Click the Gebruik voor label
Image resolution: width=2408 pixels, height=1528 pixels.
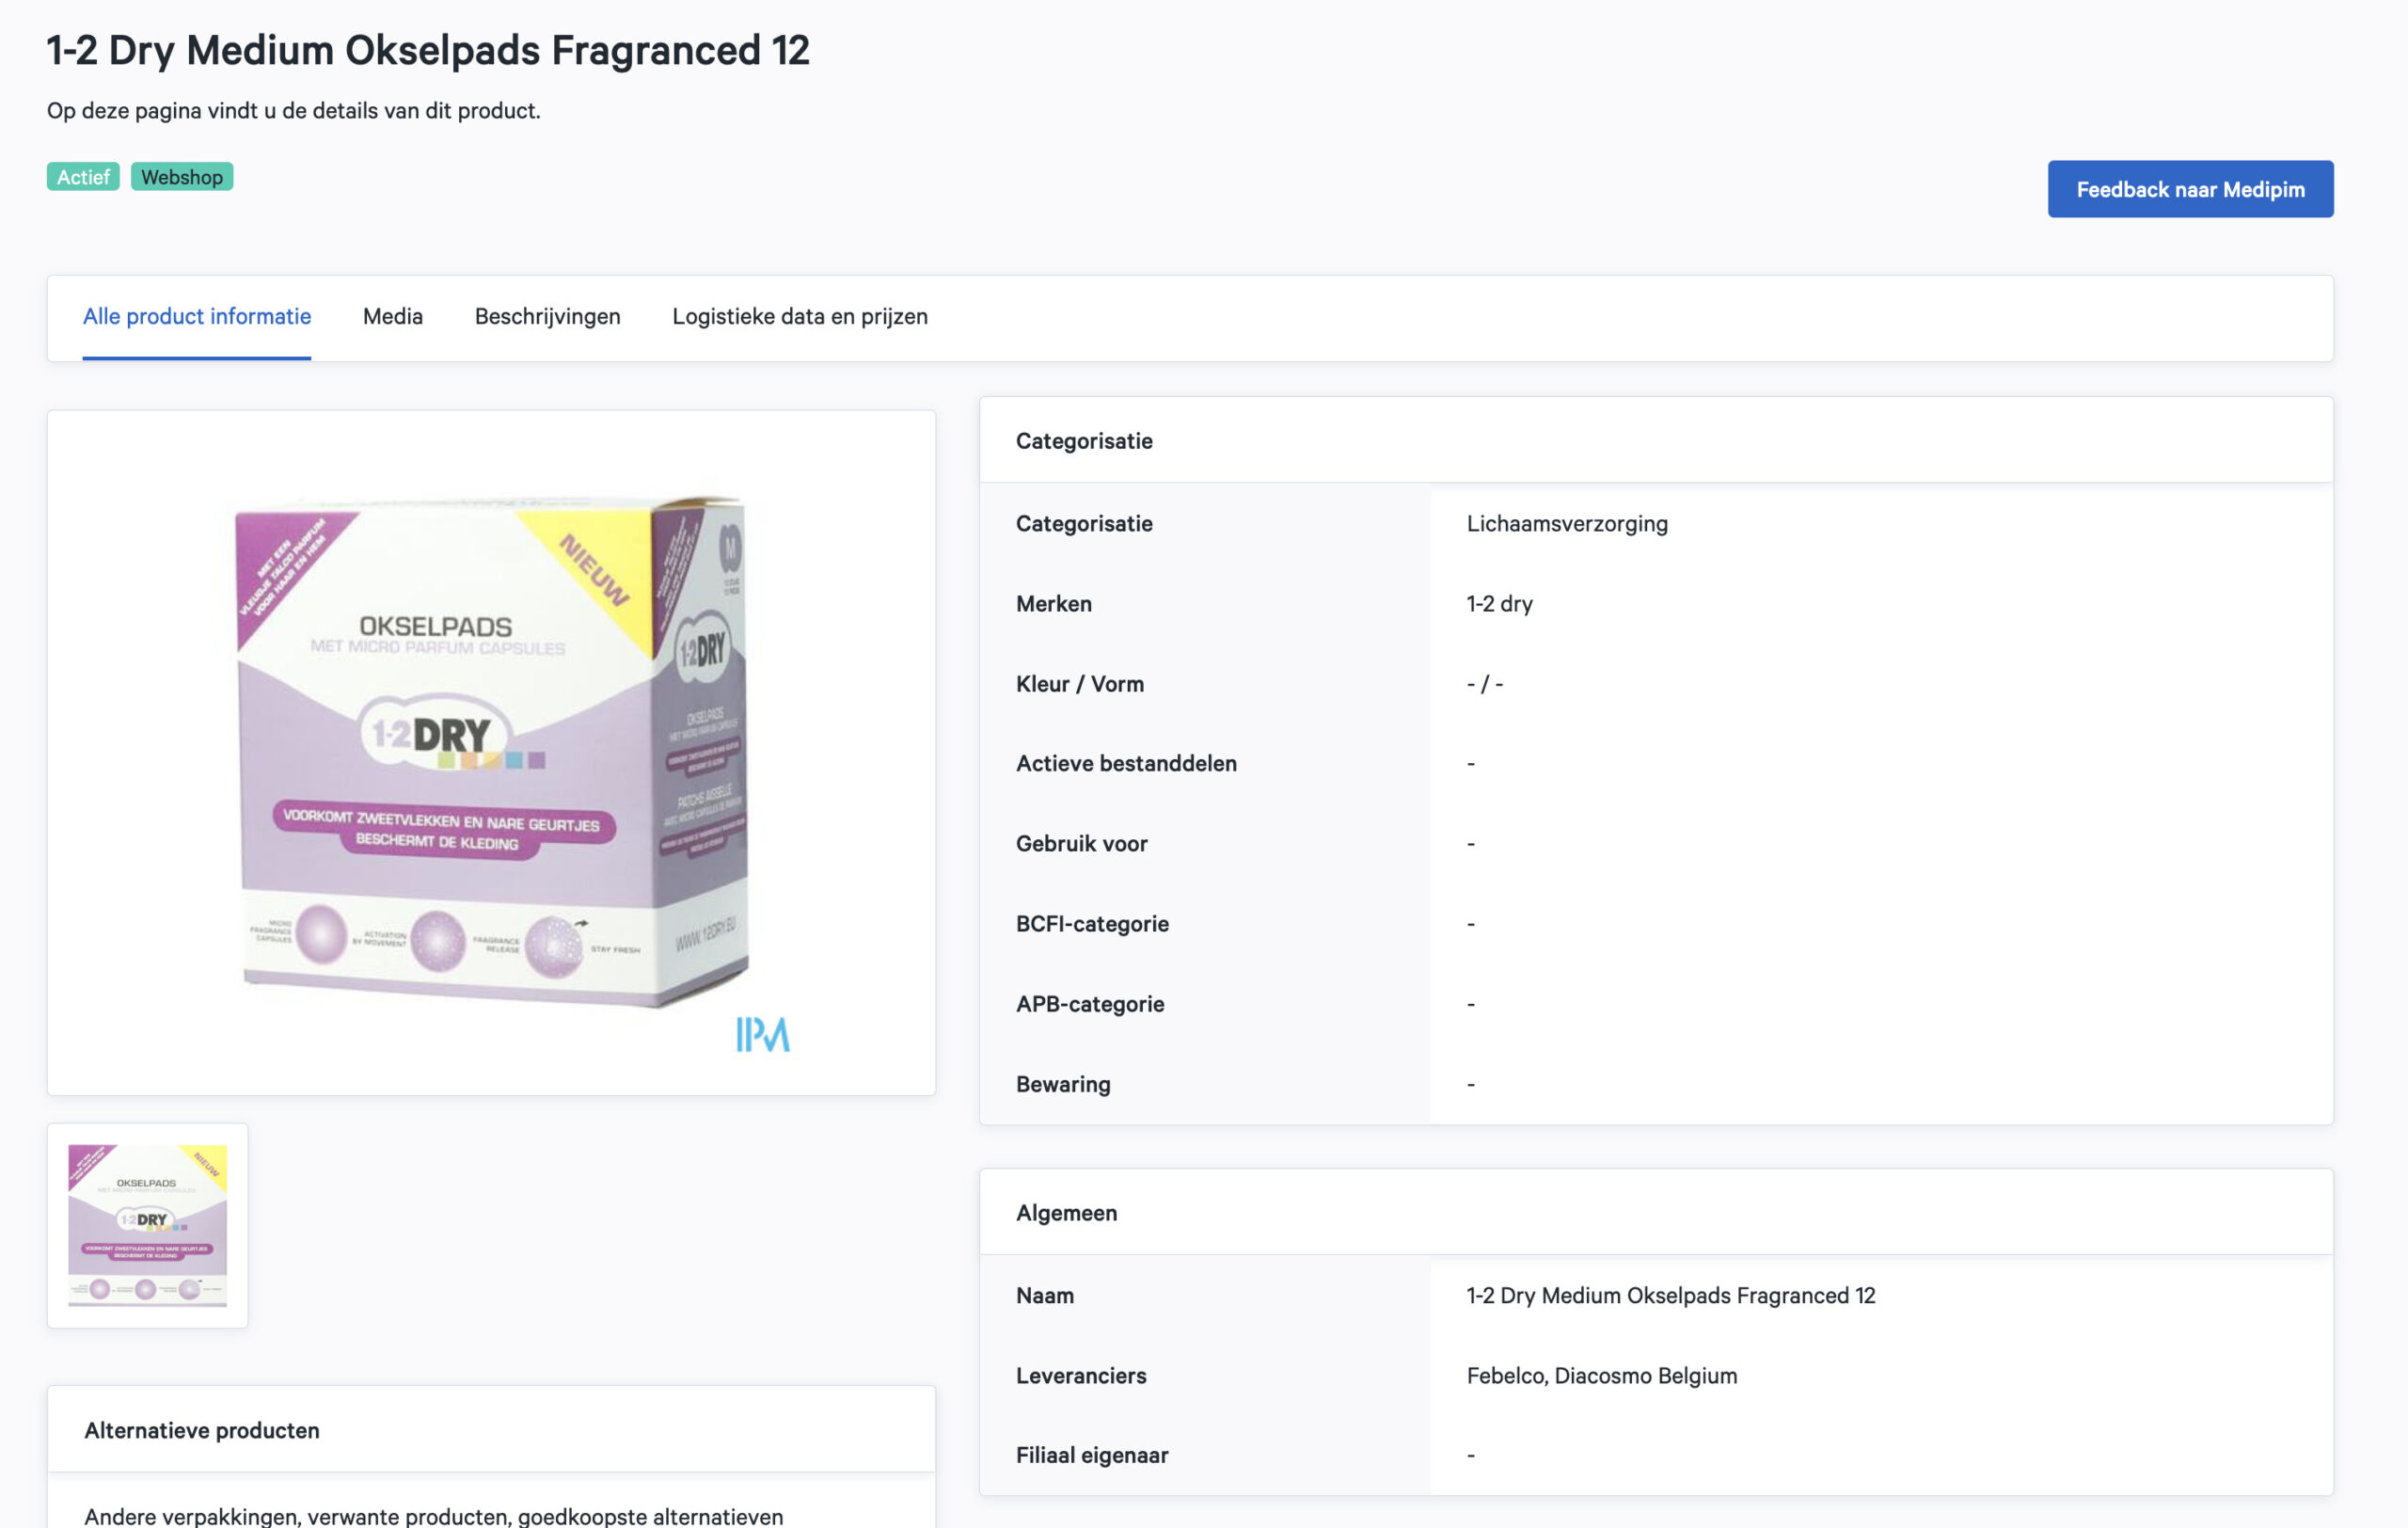point(1081,843)
